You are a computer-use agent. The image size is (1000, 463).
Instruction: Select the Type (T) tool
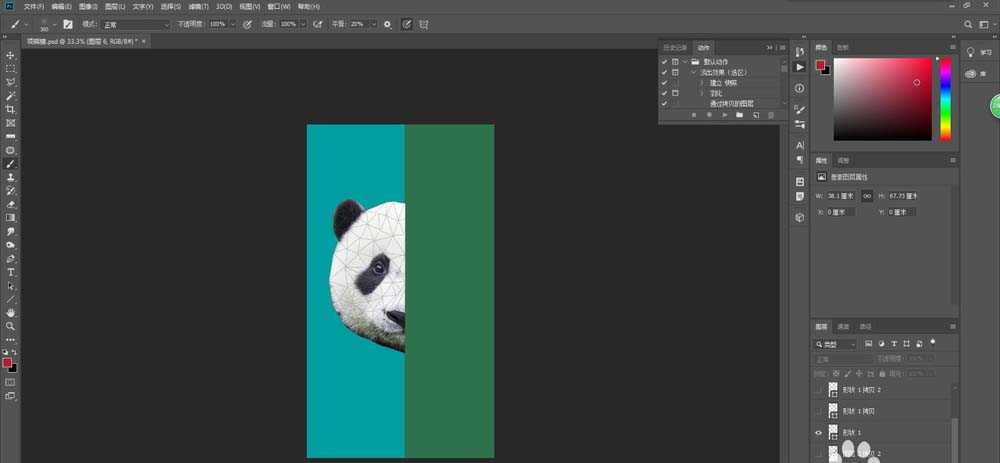(x=11, y=272)
